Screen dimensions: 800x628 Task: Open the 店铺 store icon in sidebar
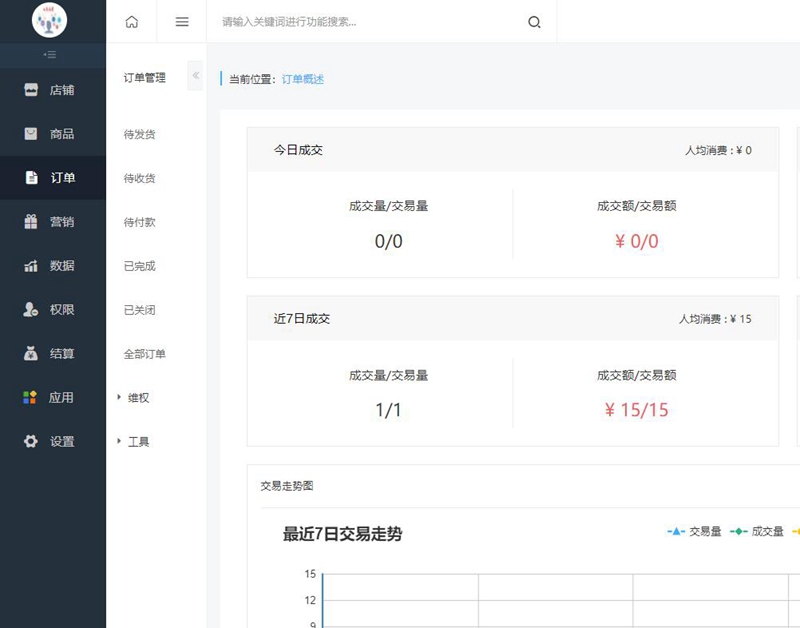(x=31, y=90)
